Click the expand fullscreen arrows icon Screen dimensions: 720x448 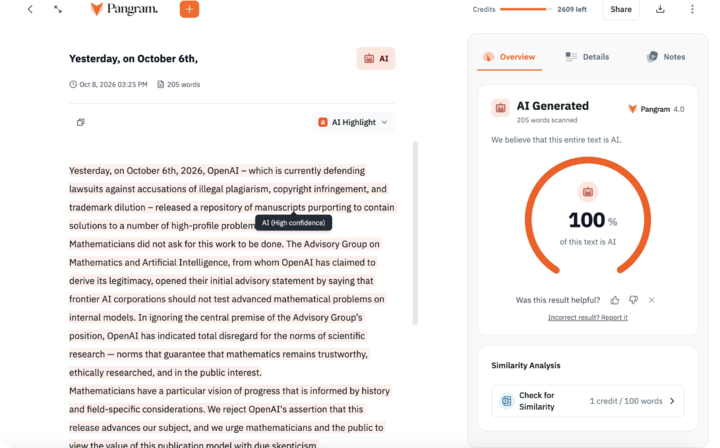pyautogui.click(x=58, y=9)
